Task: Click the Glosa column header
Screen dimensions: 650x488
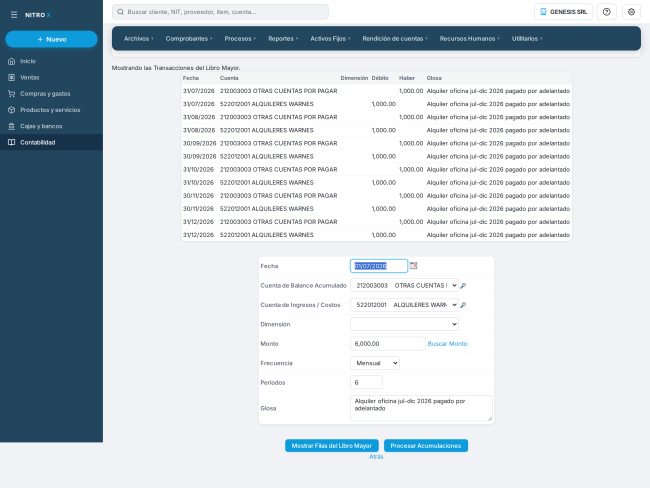Action: [434, 78]
